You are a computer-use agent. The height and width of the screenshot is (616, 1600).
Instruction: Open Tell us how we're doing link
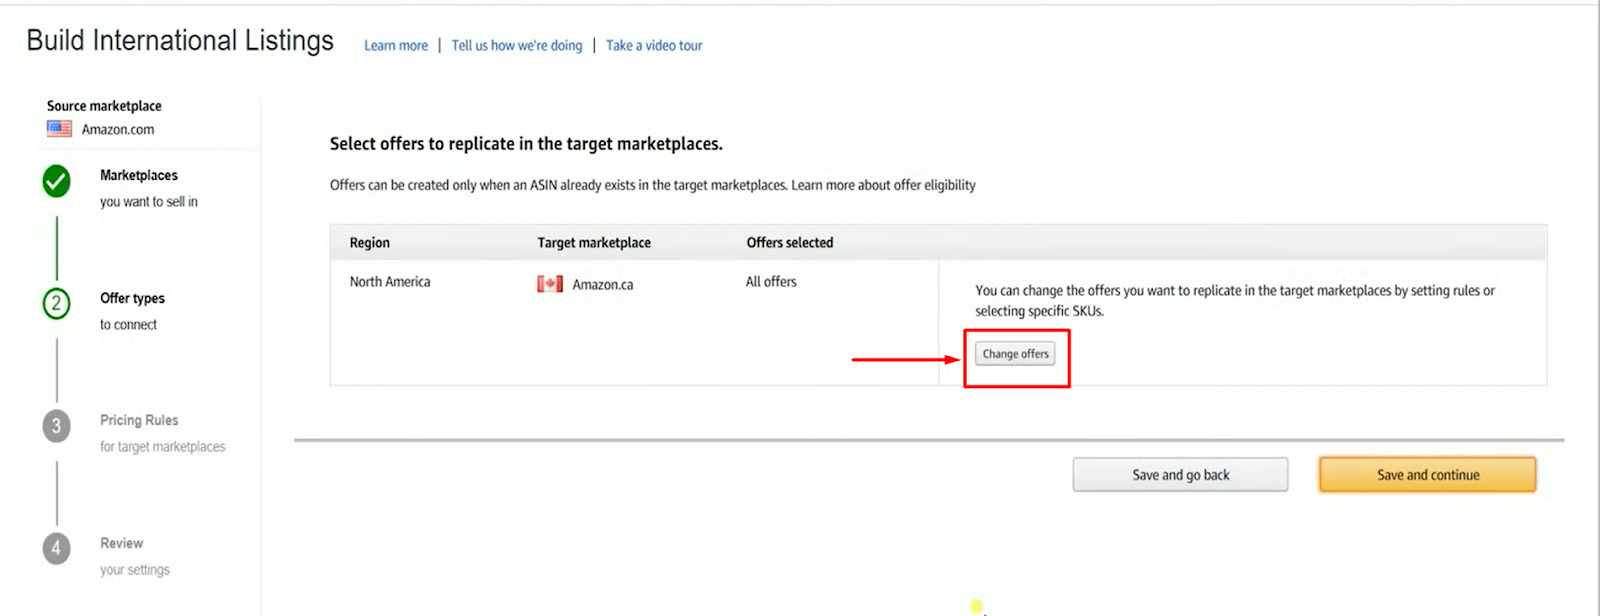tap(517, 46)
